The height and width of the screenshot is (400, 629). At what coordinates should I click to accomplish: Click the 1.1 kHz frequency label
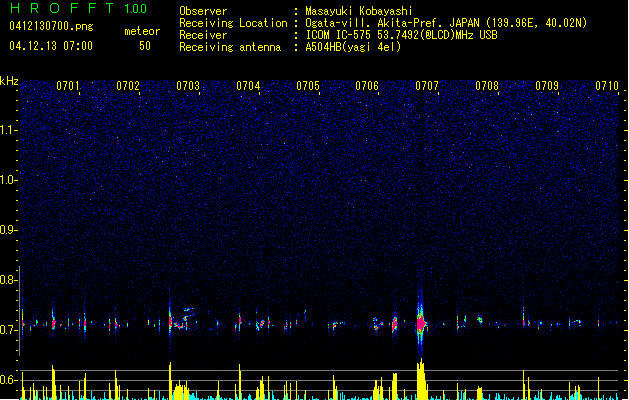point(8,130)
